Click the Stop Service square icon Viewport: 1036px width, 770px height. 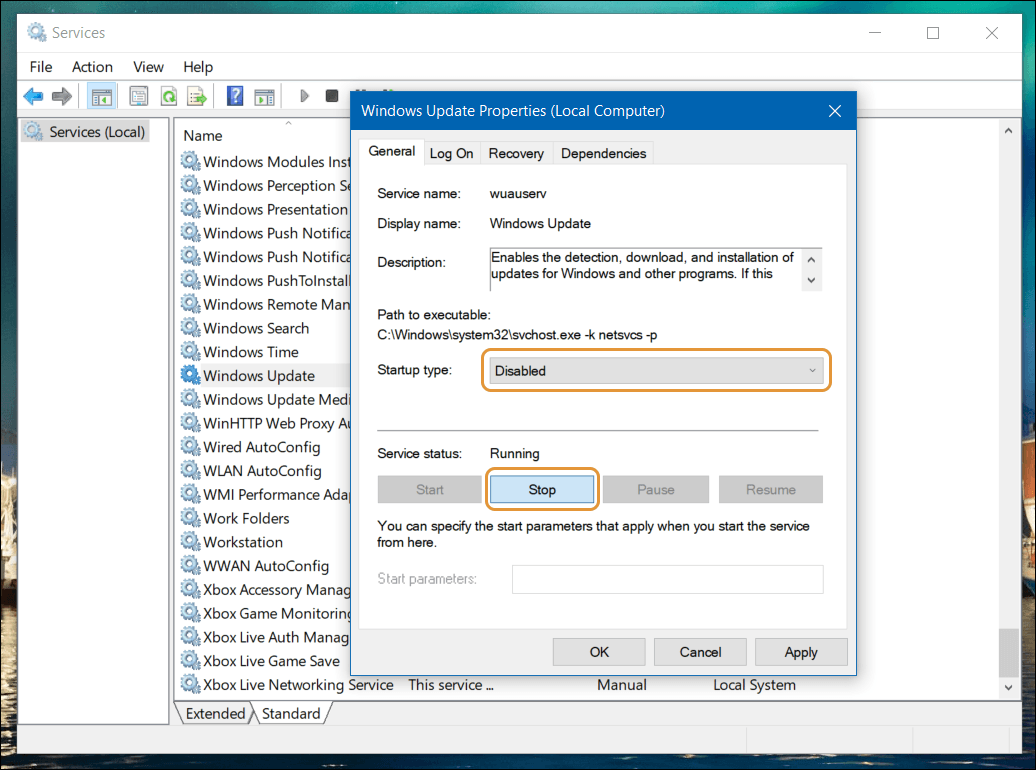tap(332, 96)
